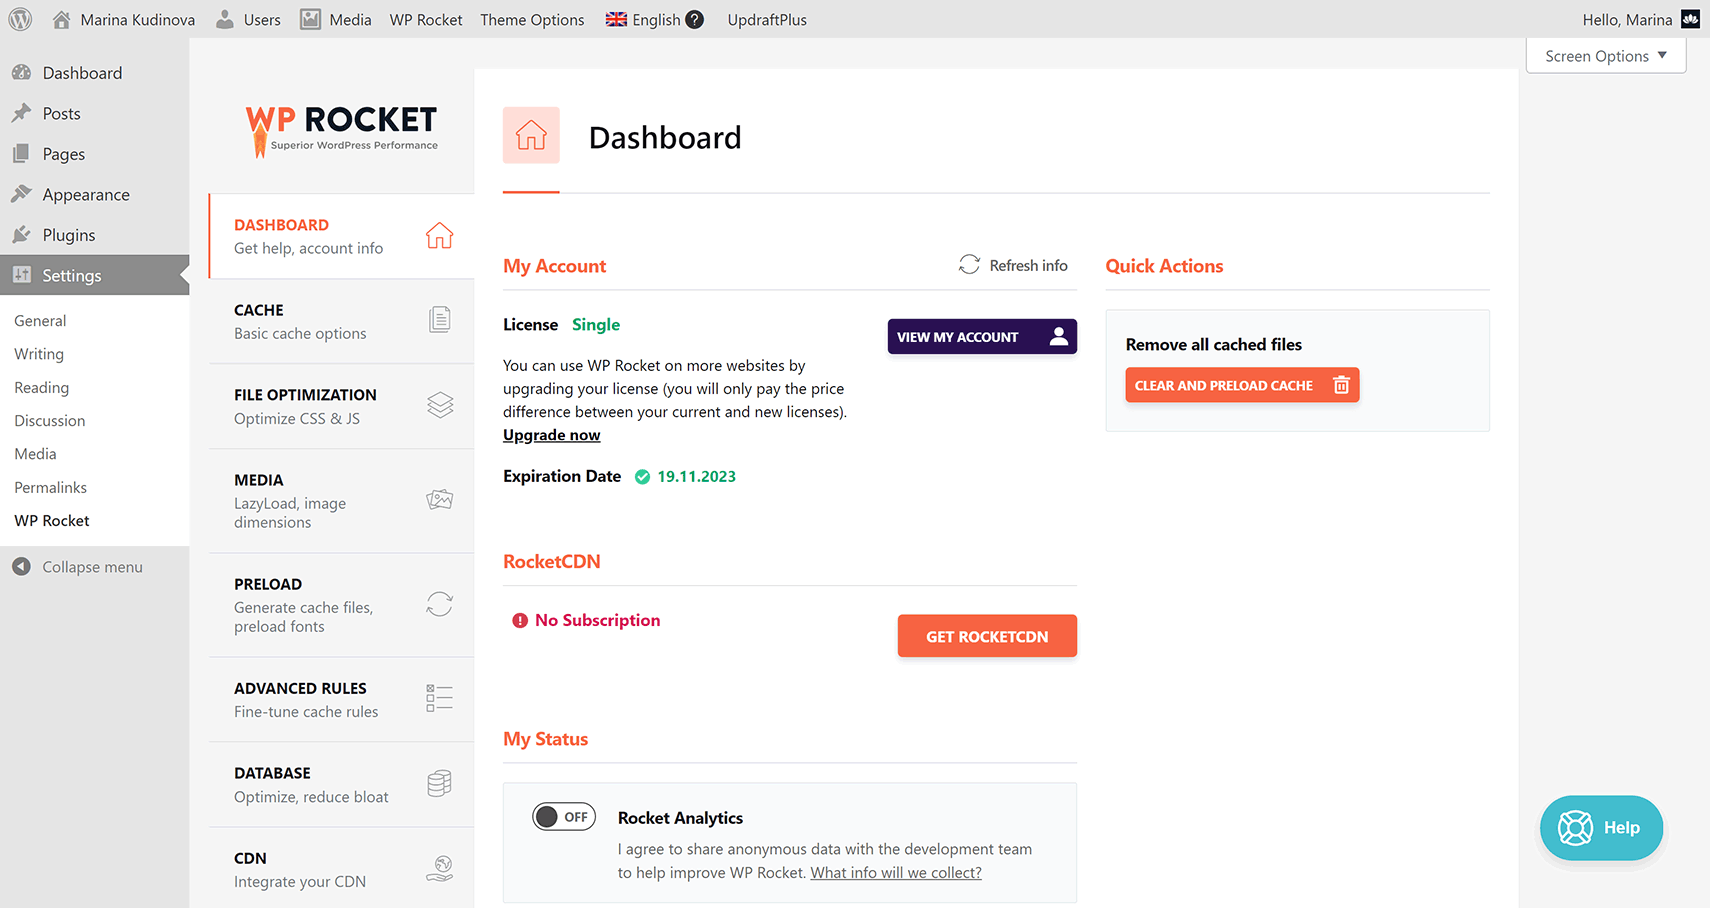Open the Permalinks settings submenu item

pyautogui.click(x=51, y=487)
